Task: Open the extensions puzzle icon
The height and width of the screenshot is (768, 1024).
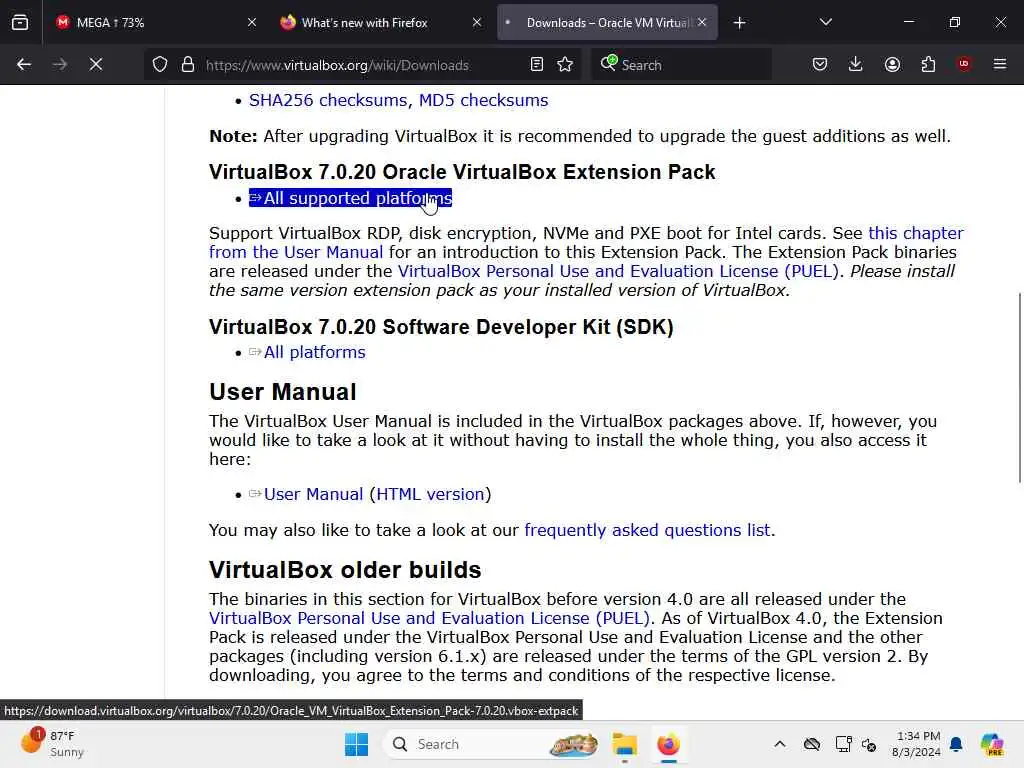Action: pos(928,65)
